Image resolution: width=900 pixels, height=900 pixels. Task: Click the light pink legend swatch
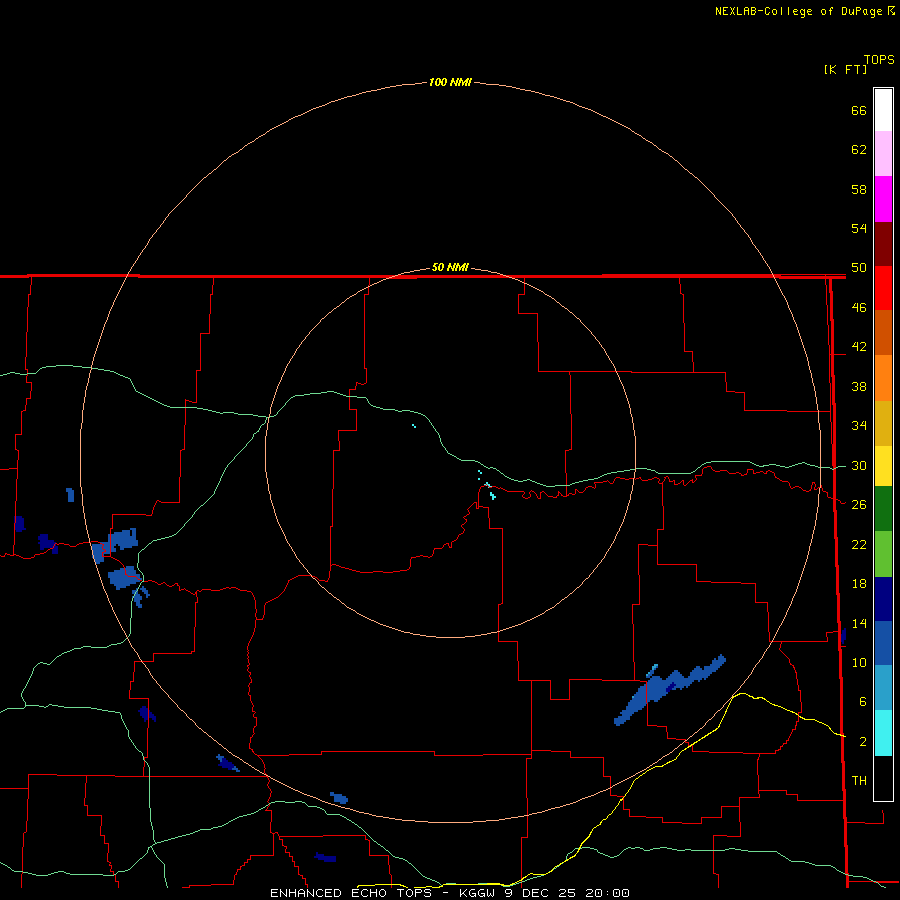[883, 154]
